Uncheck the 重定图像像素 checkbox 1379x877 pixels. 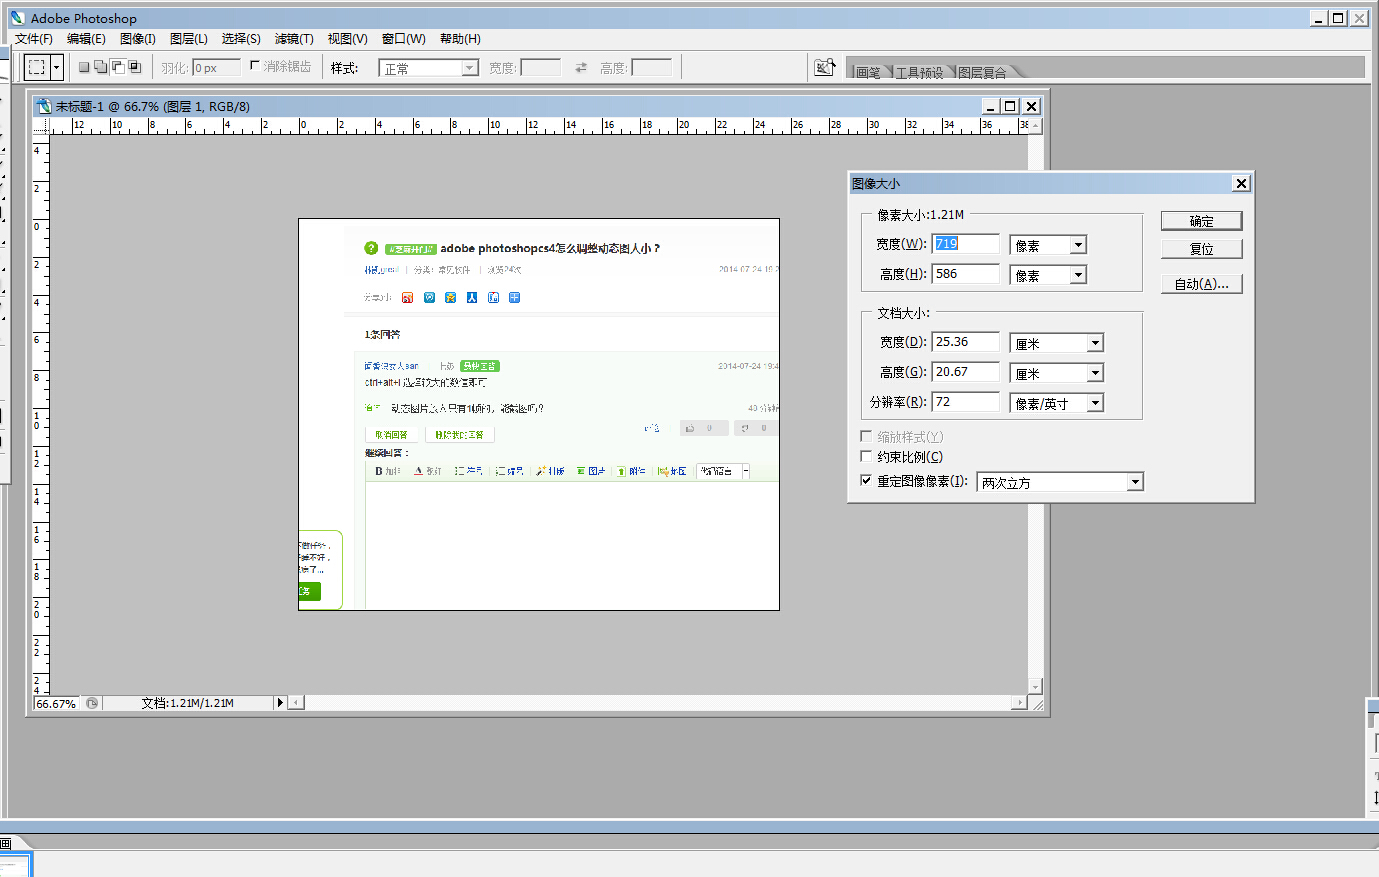click(866, 480)
